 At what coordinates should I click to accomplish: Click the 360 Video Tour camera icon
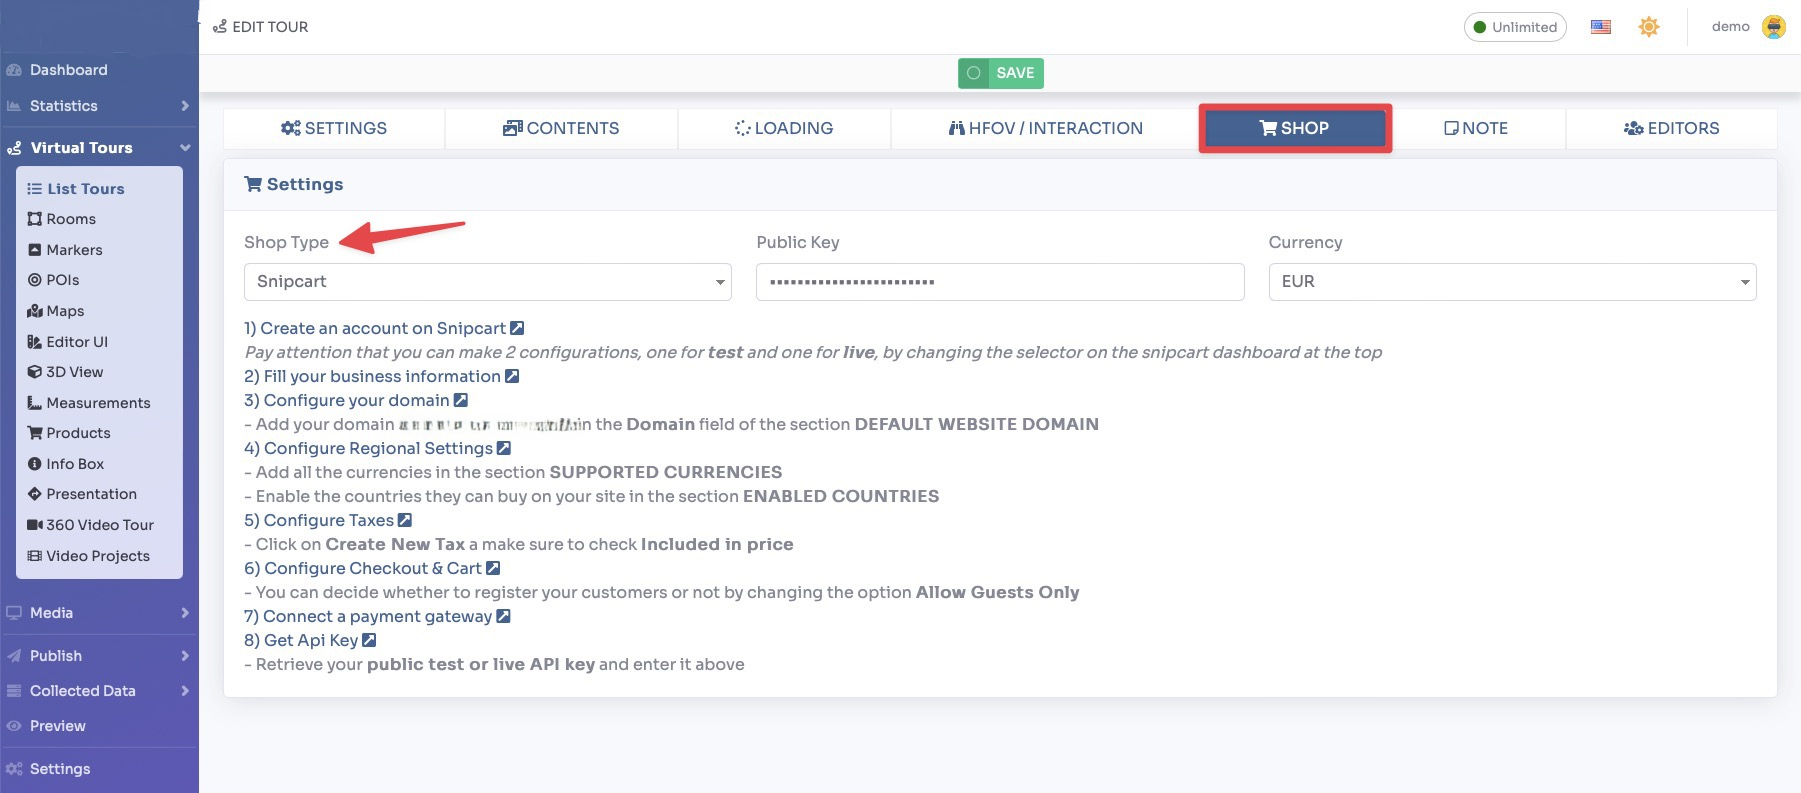coord(35,525)
